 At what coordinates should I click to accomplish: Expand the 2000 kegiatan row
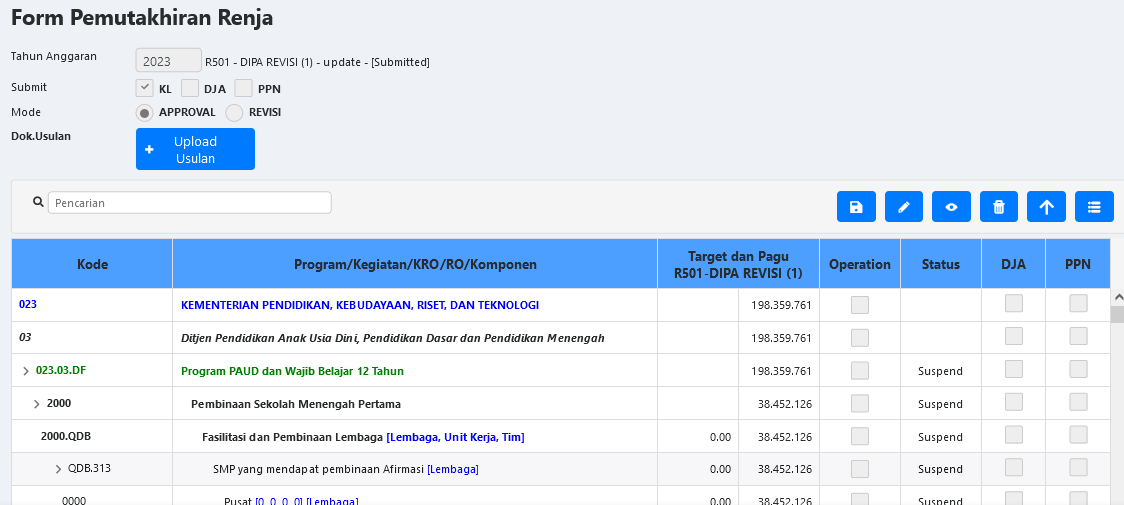click(x=37, y=404)
